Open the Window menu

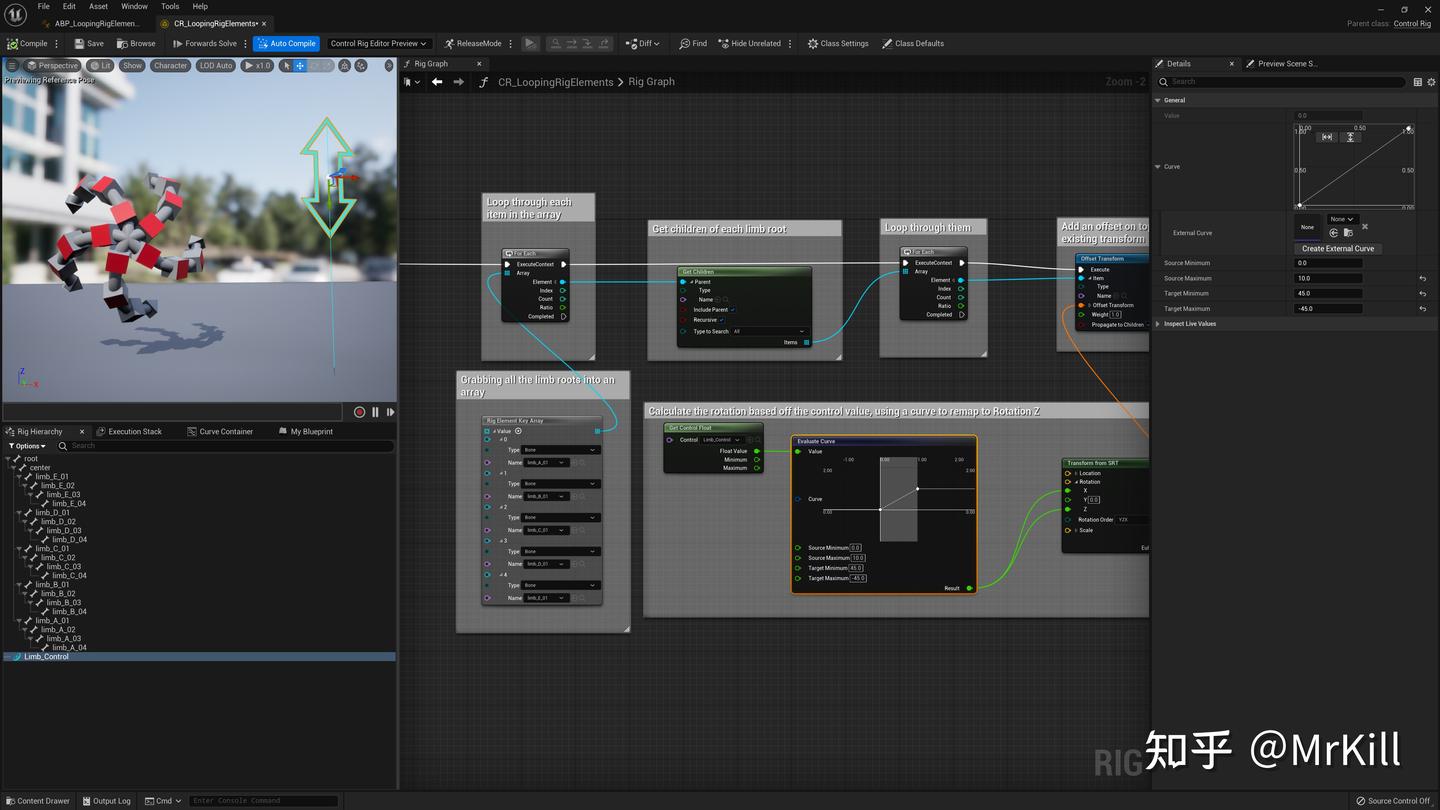point(134,6)
